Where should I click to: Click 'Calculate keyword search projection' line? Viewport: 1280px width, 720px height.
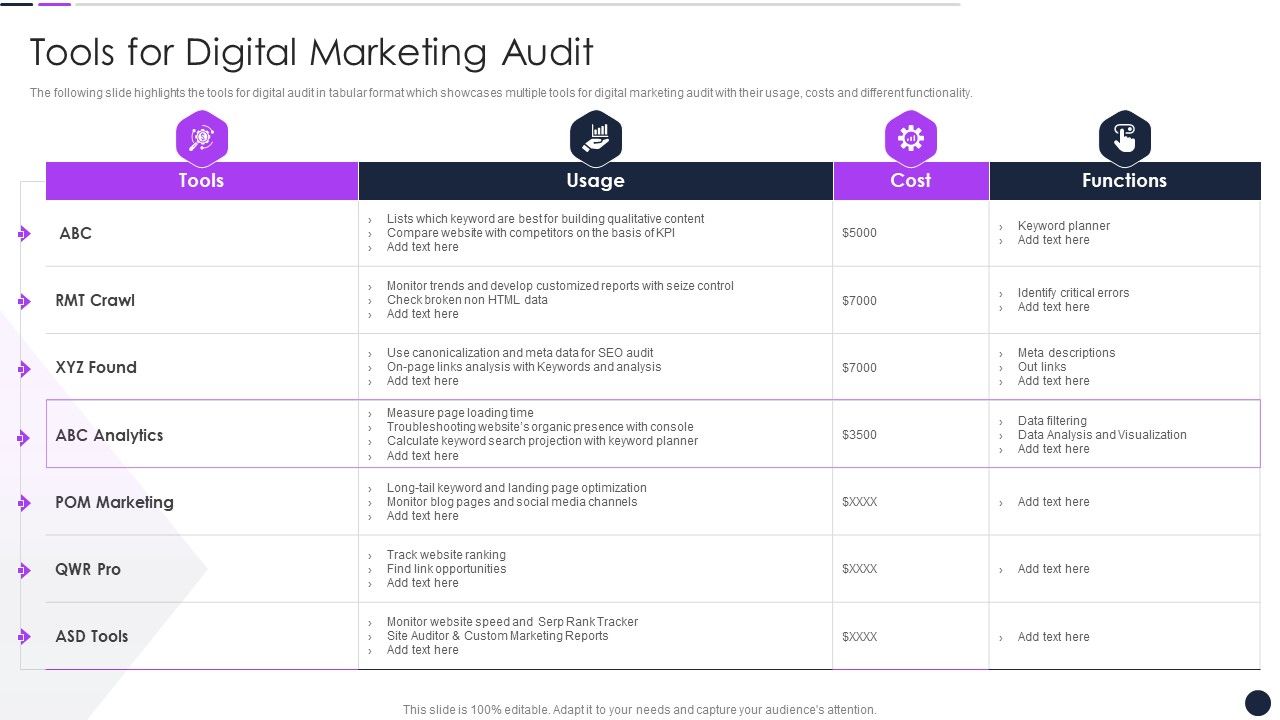[542, 441]
